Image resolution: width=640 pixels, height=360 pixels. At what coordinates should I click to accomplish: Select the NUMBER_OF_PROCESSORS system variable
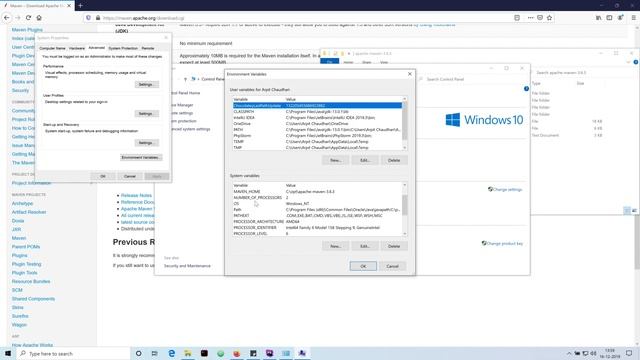pos(317,198)
